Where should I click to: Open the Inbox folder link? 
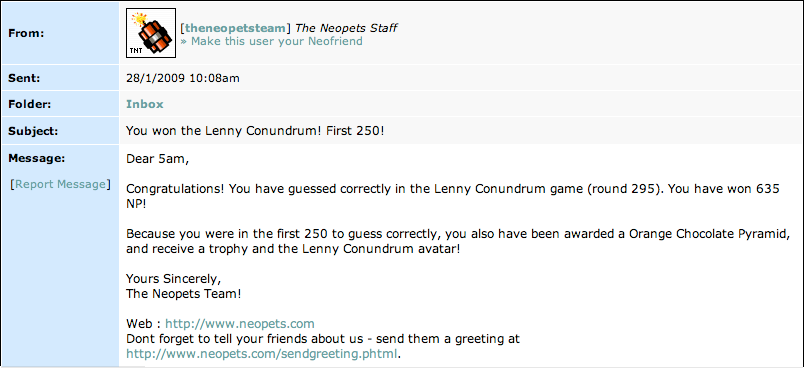[x=145, y=104]
